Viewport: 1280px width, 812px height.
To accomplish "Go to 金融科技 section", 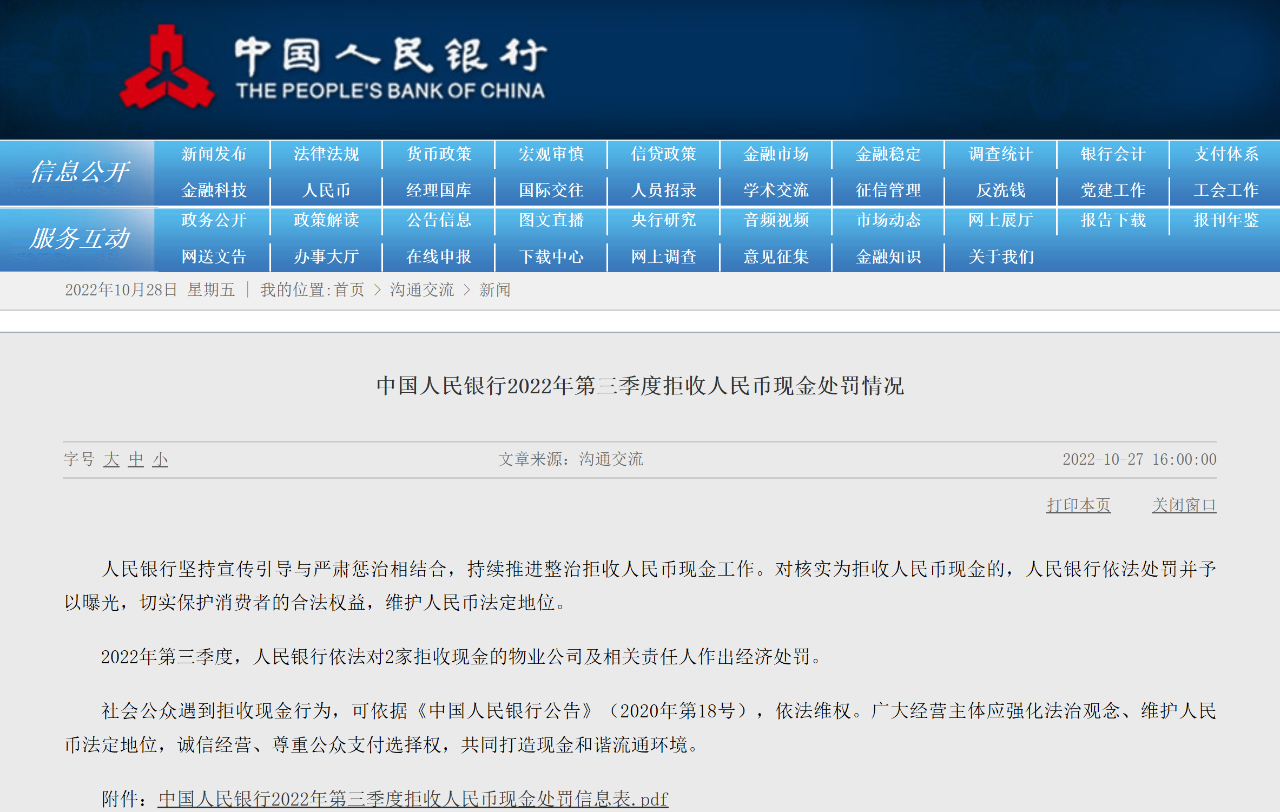I will pos(213,190).
